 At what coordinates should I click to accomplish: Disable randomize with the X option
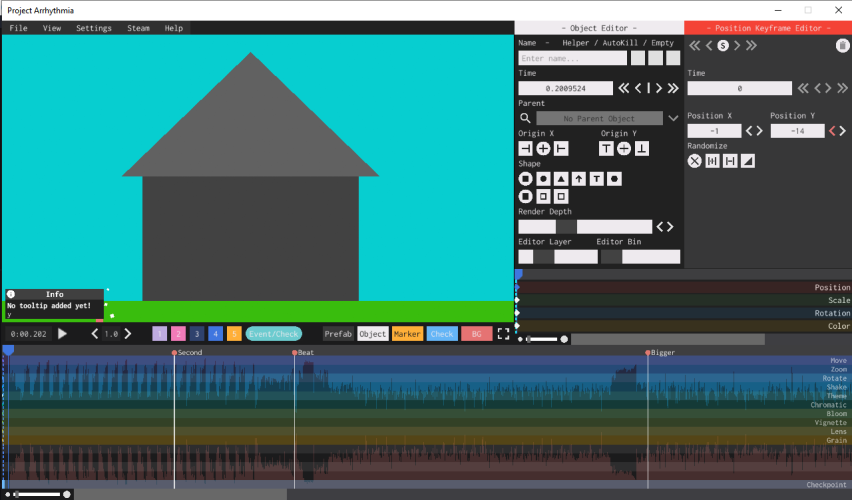click(x=695, y=161)
